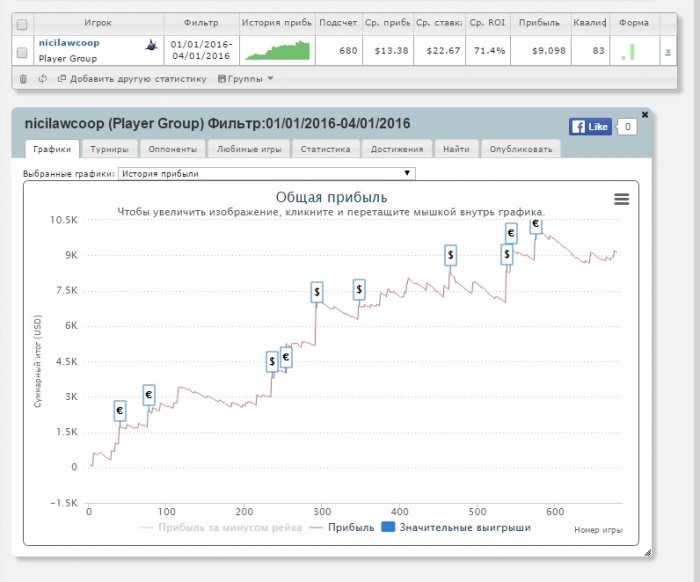The image size is (700, 582).
Task: Click the Facebook like counter showing 0
Action: [627, 127]
